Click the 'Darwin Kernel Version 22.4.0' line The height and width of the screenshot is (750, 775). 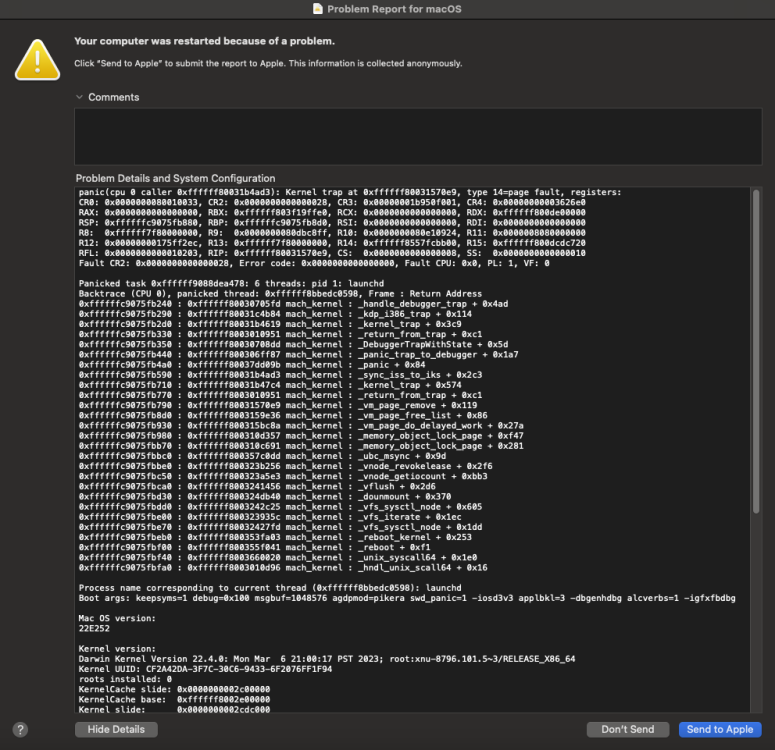tap(327, 659)
